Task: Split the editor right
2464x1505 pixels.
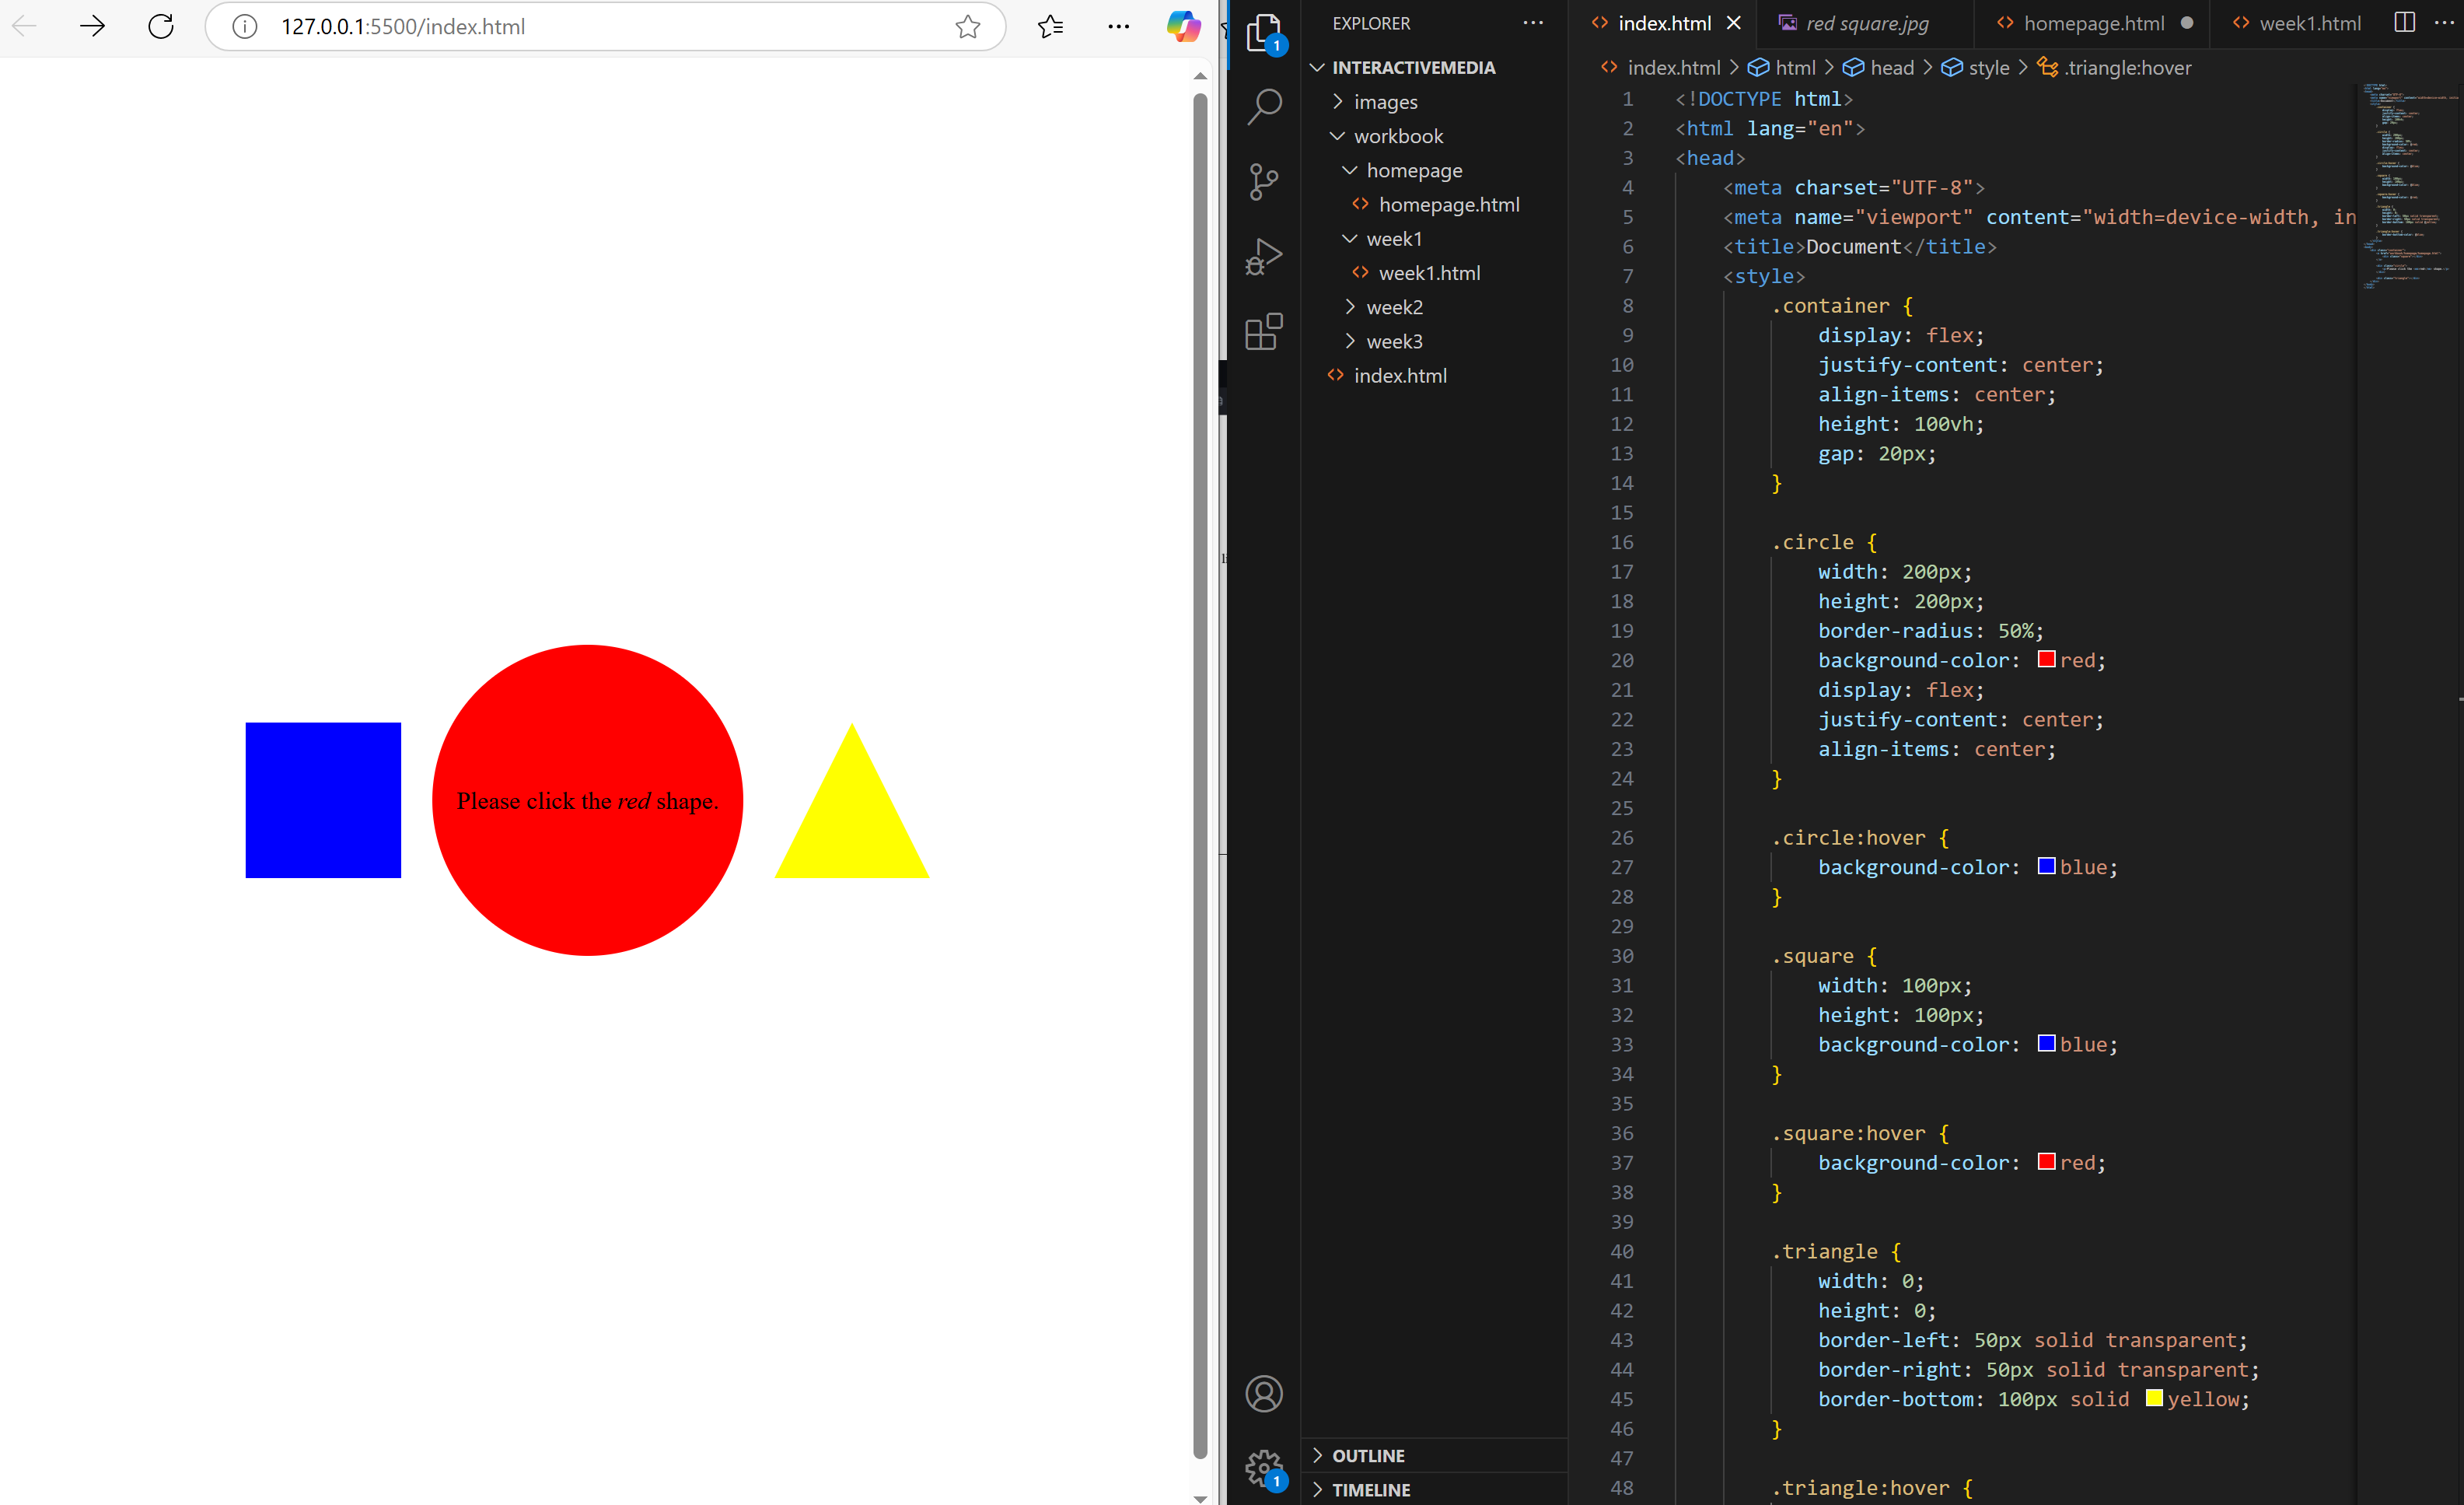Action: (2405, 23)
